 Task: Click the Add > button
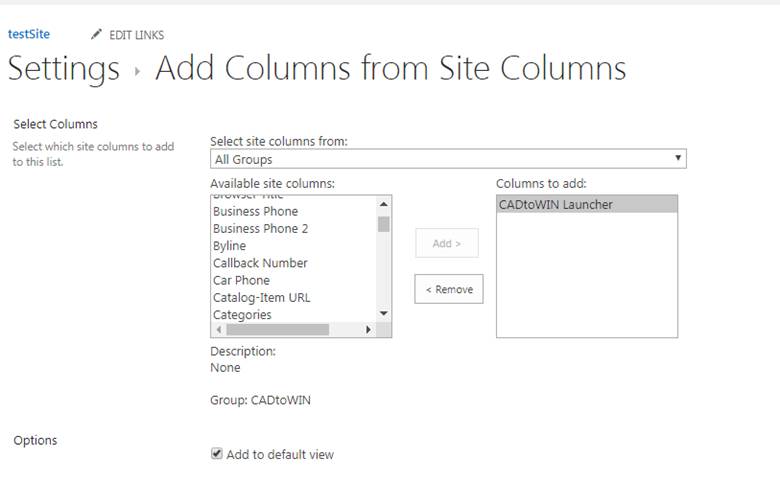tap(446, 243)
